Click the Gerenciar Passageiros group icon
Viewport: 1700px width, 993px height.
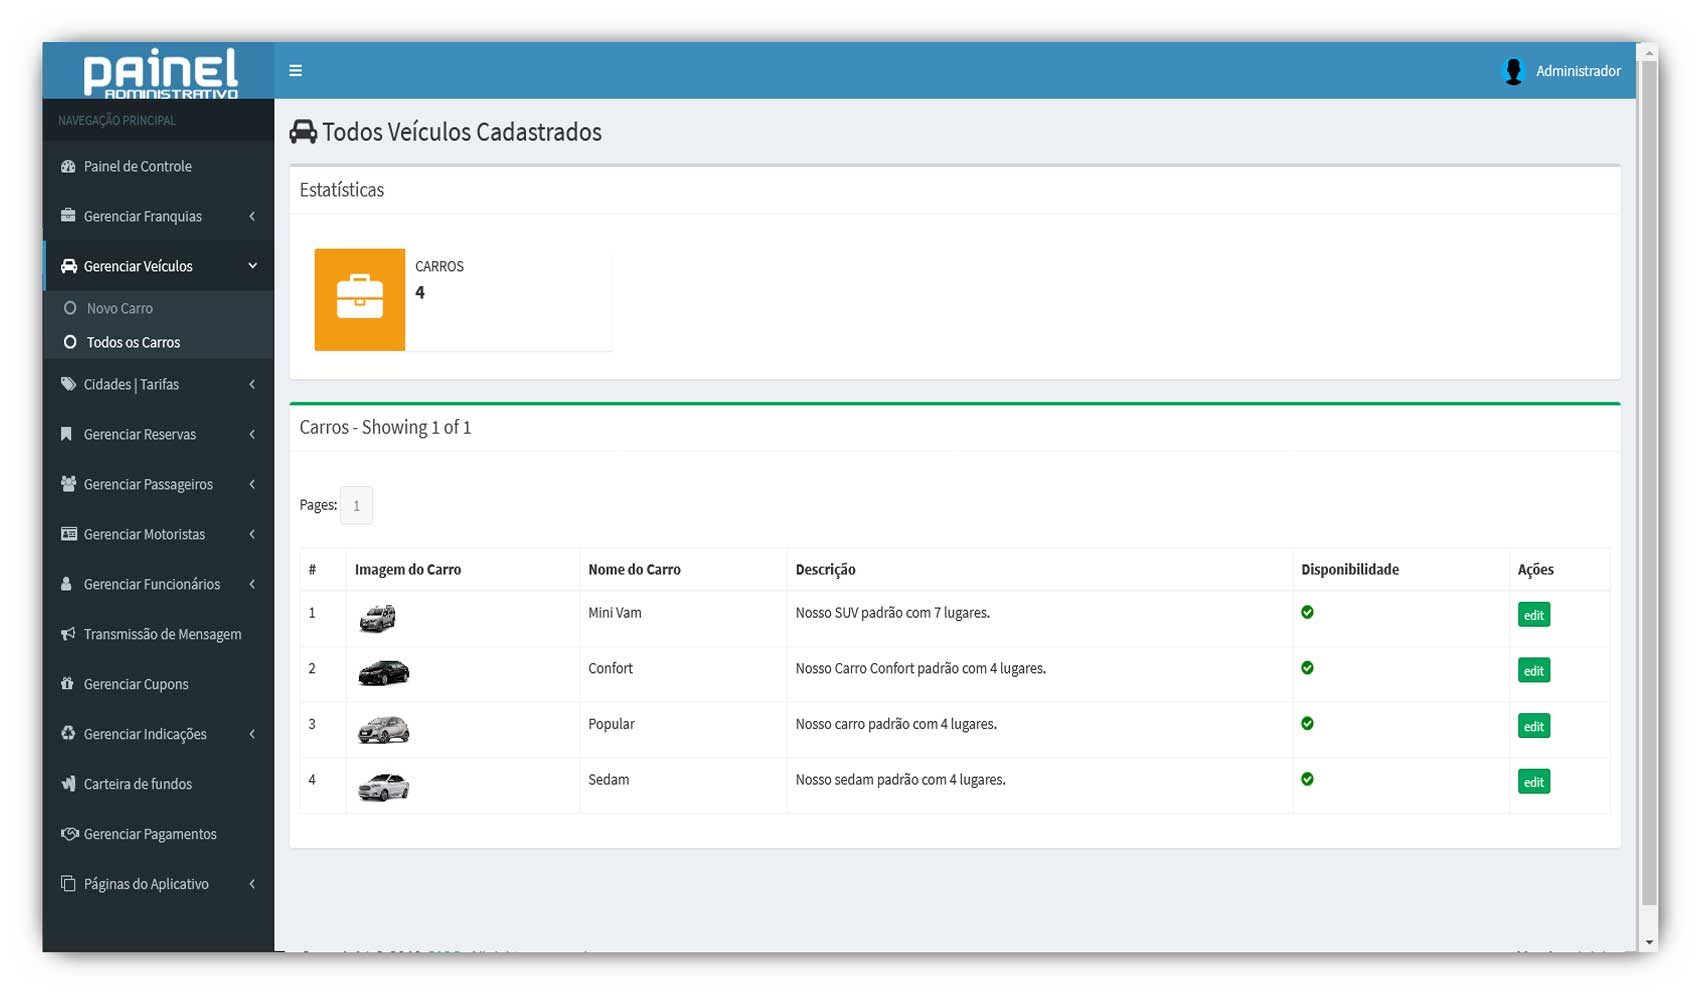(x=68, y=484)
